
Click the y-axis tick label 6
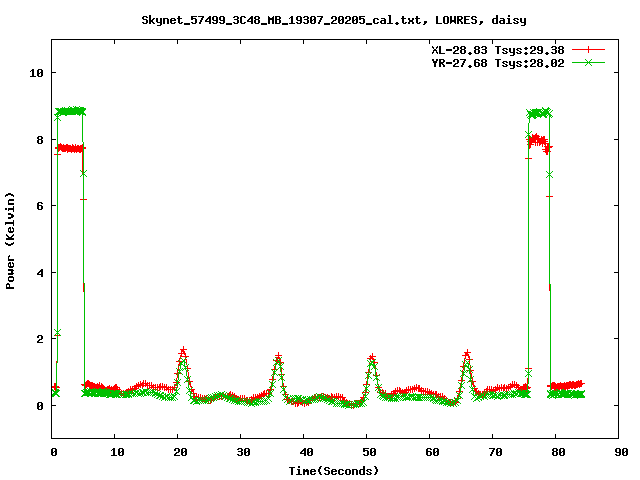[x=40, y=206]
